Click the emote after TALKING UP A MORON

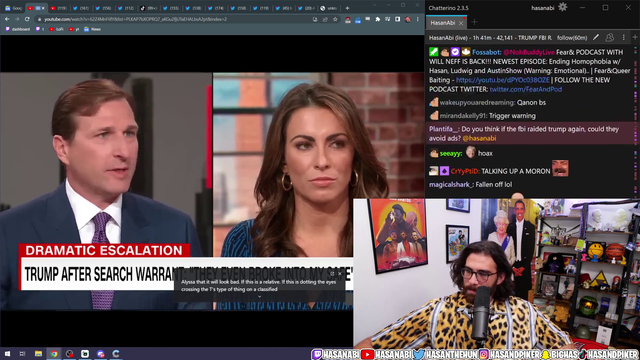560,168
